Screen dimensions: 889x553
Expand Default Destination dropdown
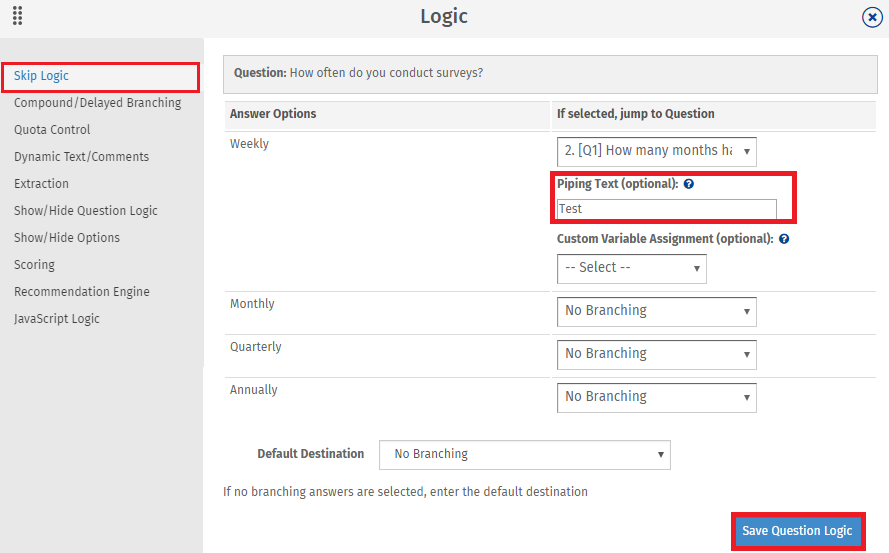click(x=524, y=455)
